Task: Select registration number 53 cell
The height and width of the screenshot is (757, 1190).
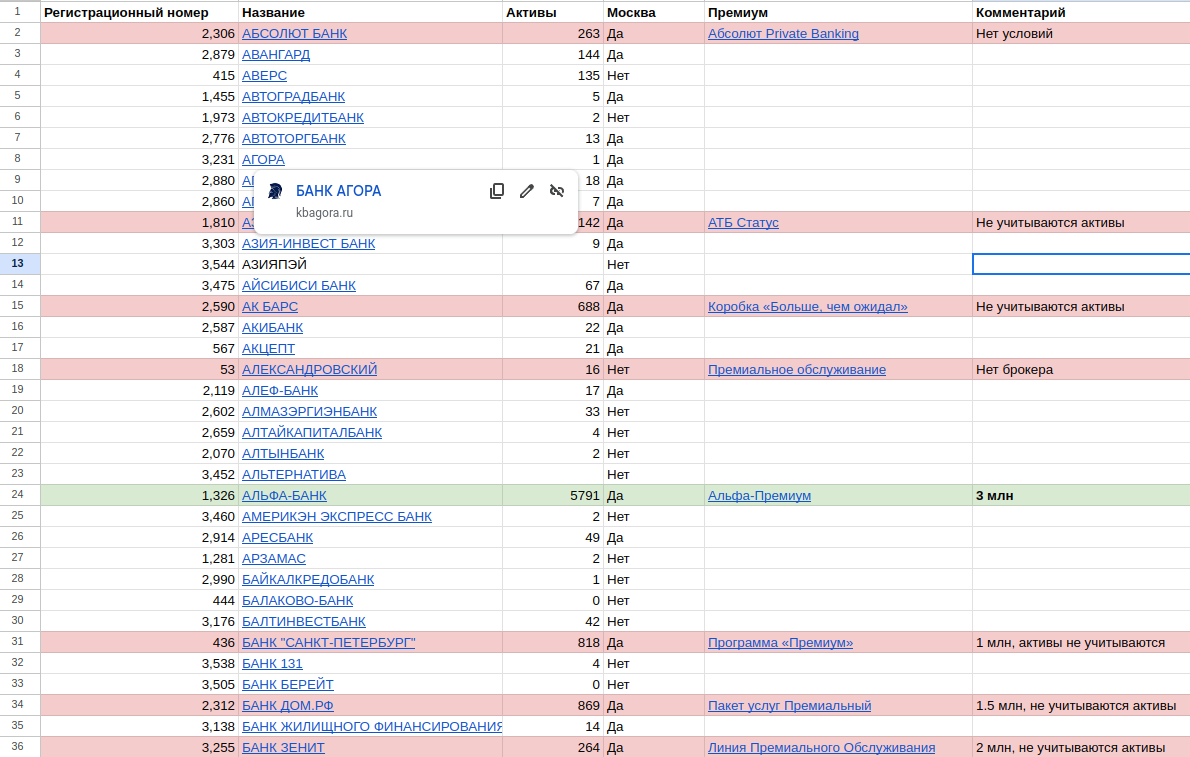Action: [139, 370]
